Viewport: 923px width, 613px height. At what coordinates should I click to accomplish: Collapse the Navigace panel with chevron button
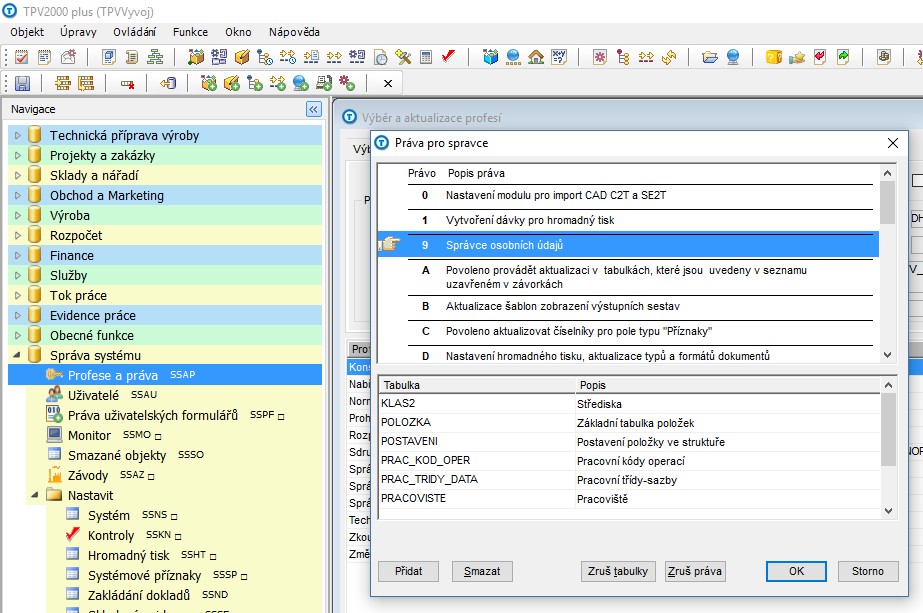pos(313,109)
